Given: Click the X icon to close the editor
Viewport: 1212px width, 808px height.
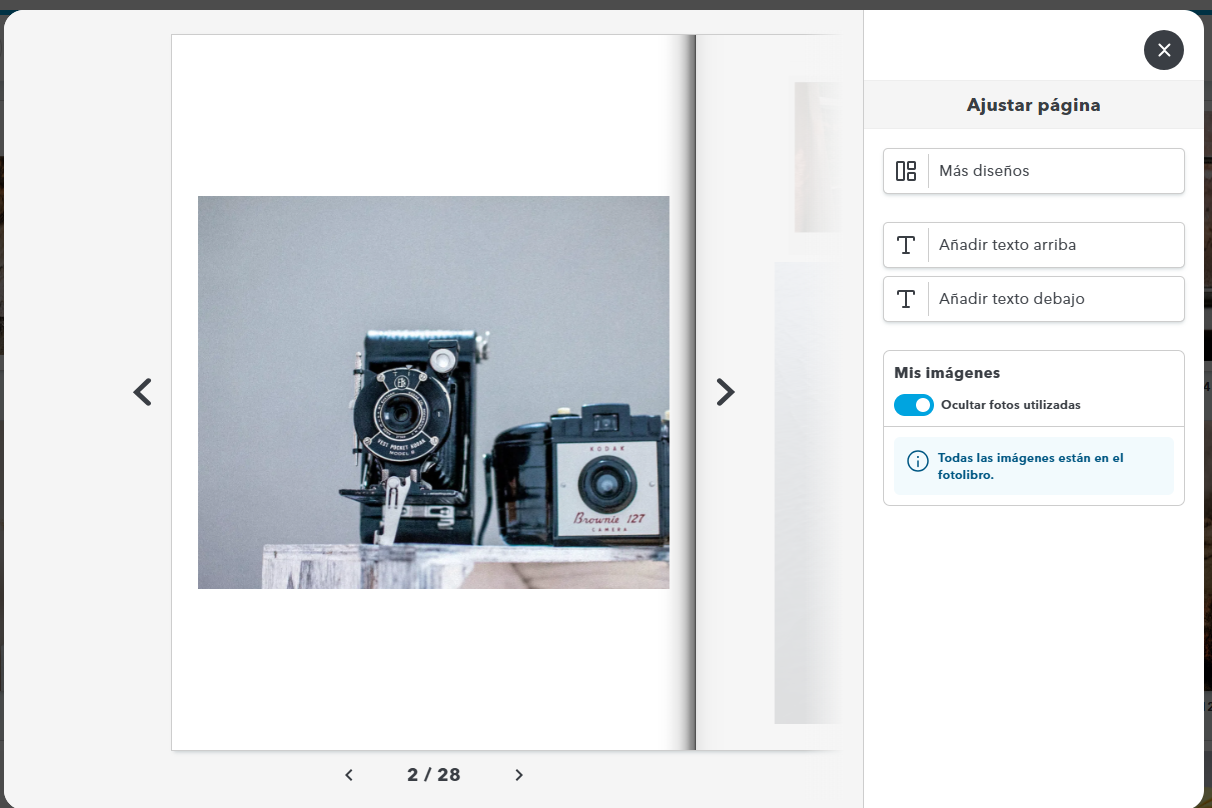Looking at the screenshot, I should pyautogui.click(x=1163, y=50).
